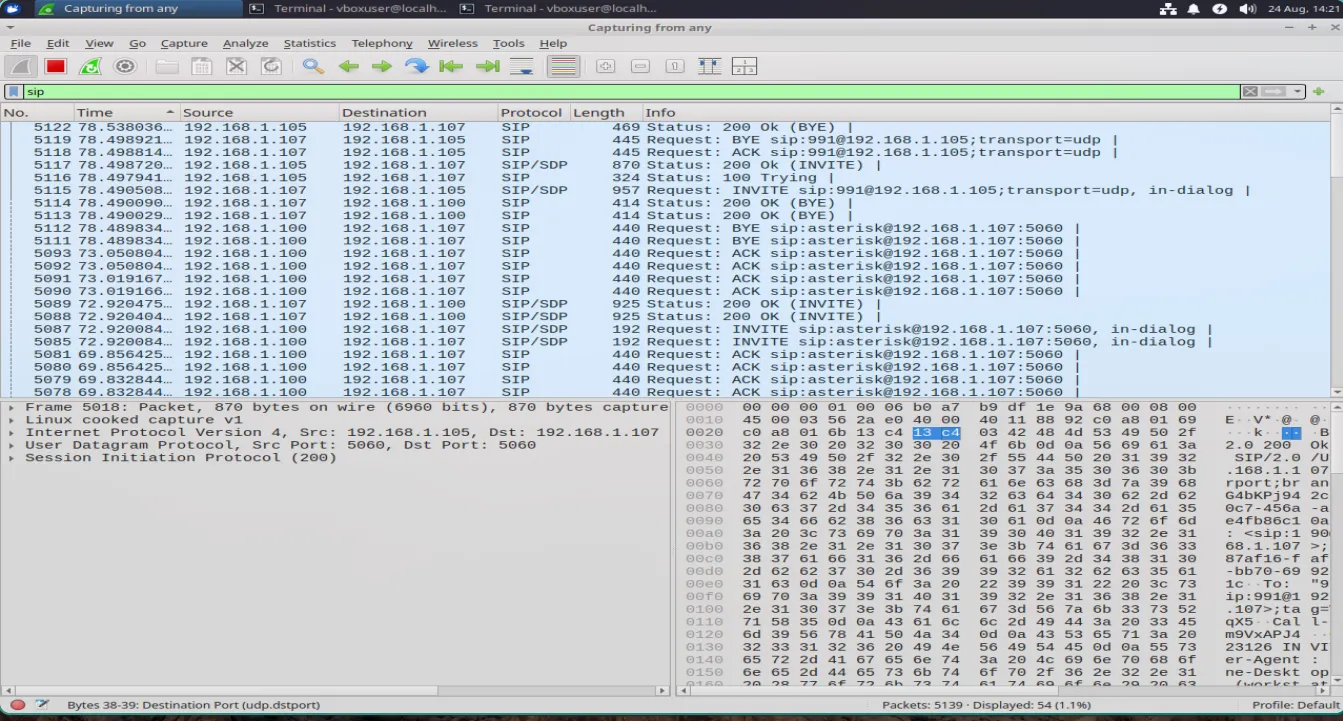Toggle packet colorization rules

564,66
